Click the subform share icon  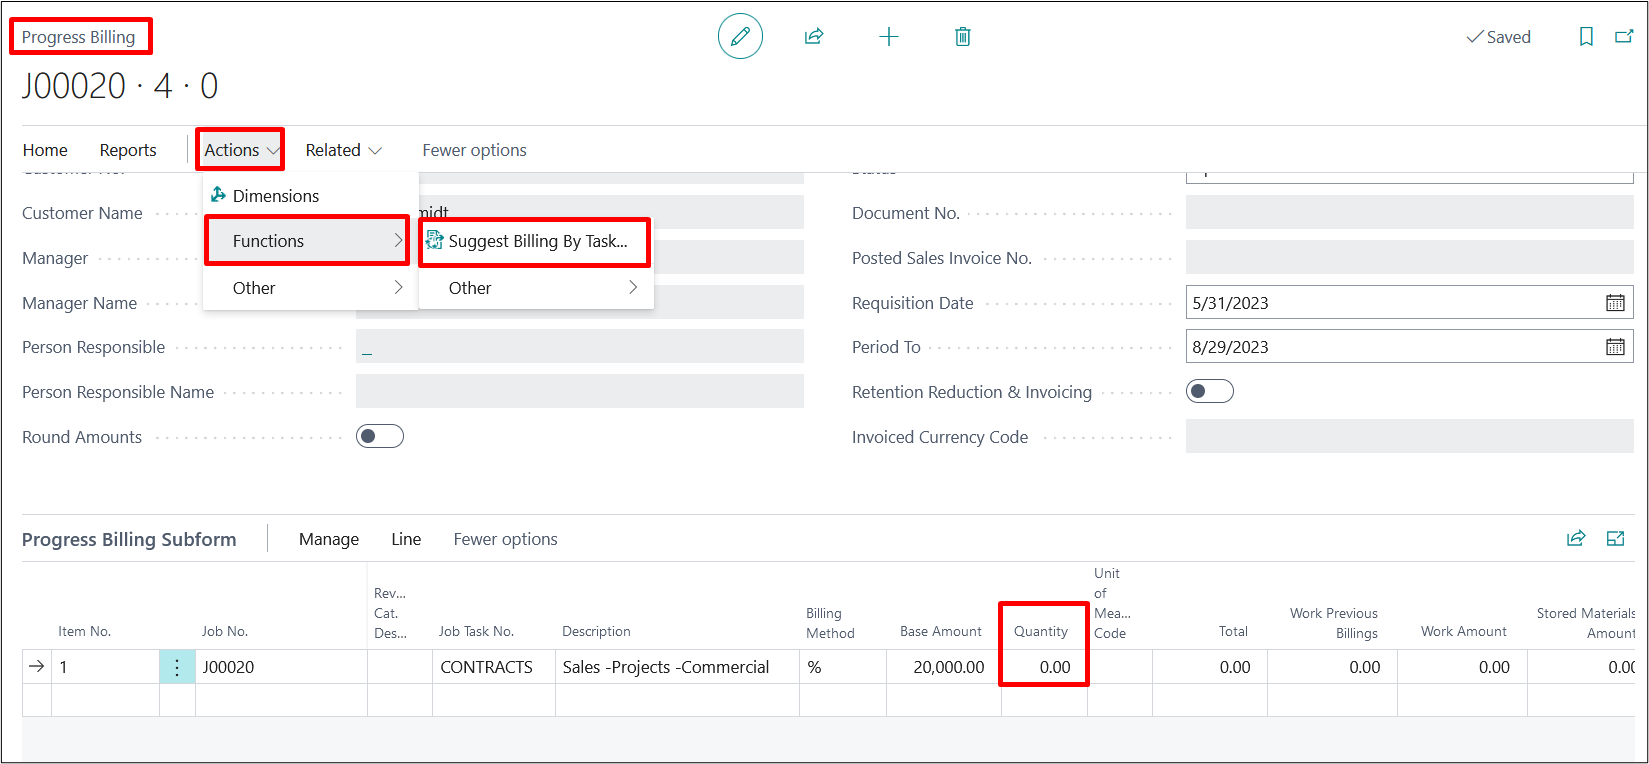click(x=1576, y=539)
